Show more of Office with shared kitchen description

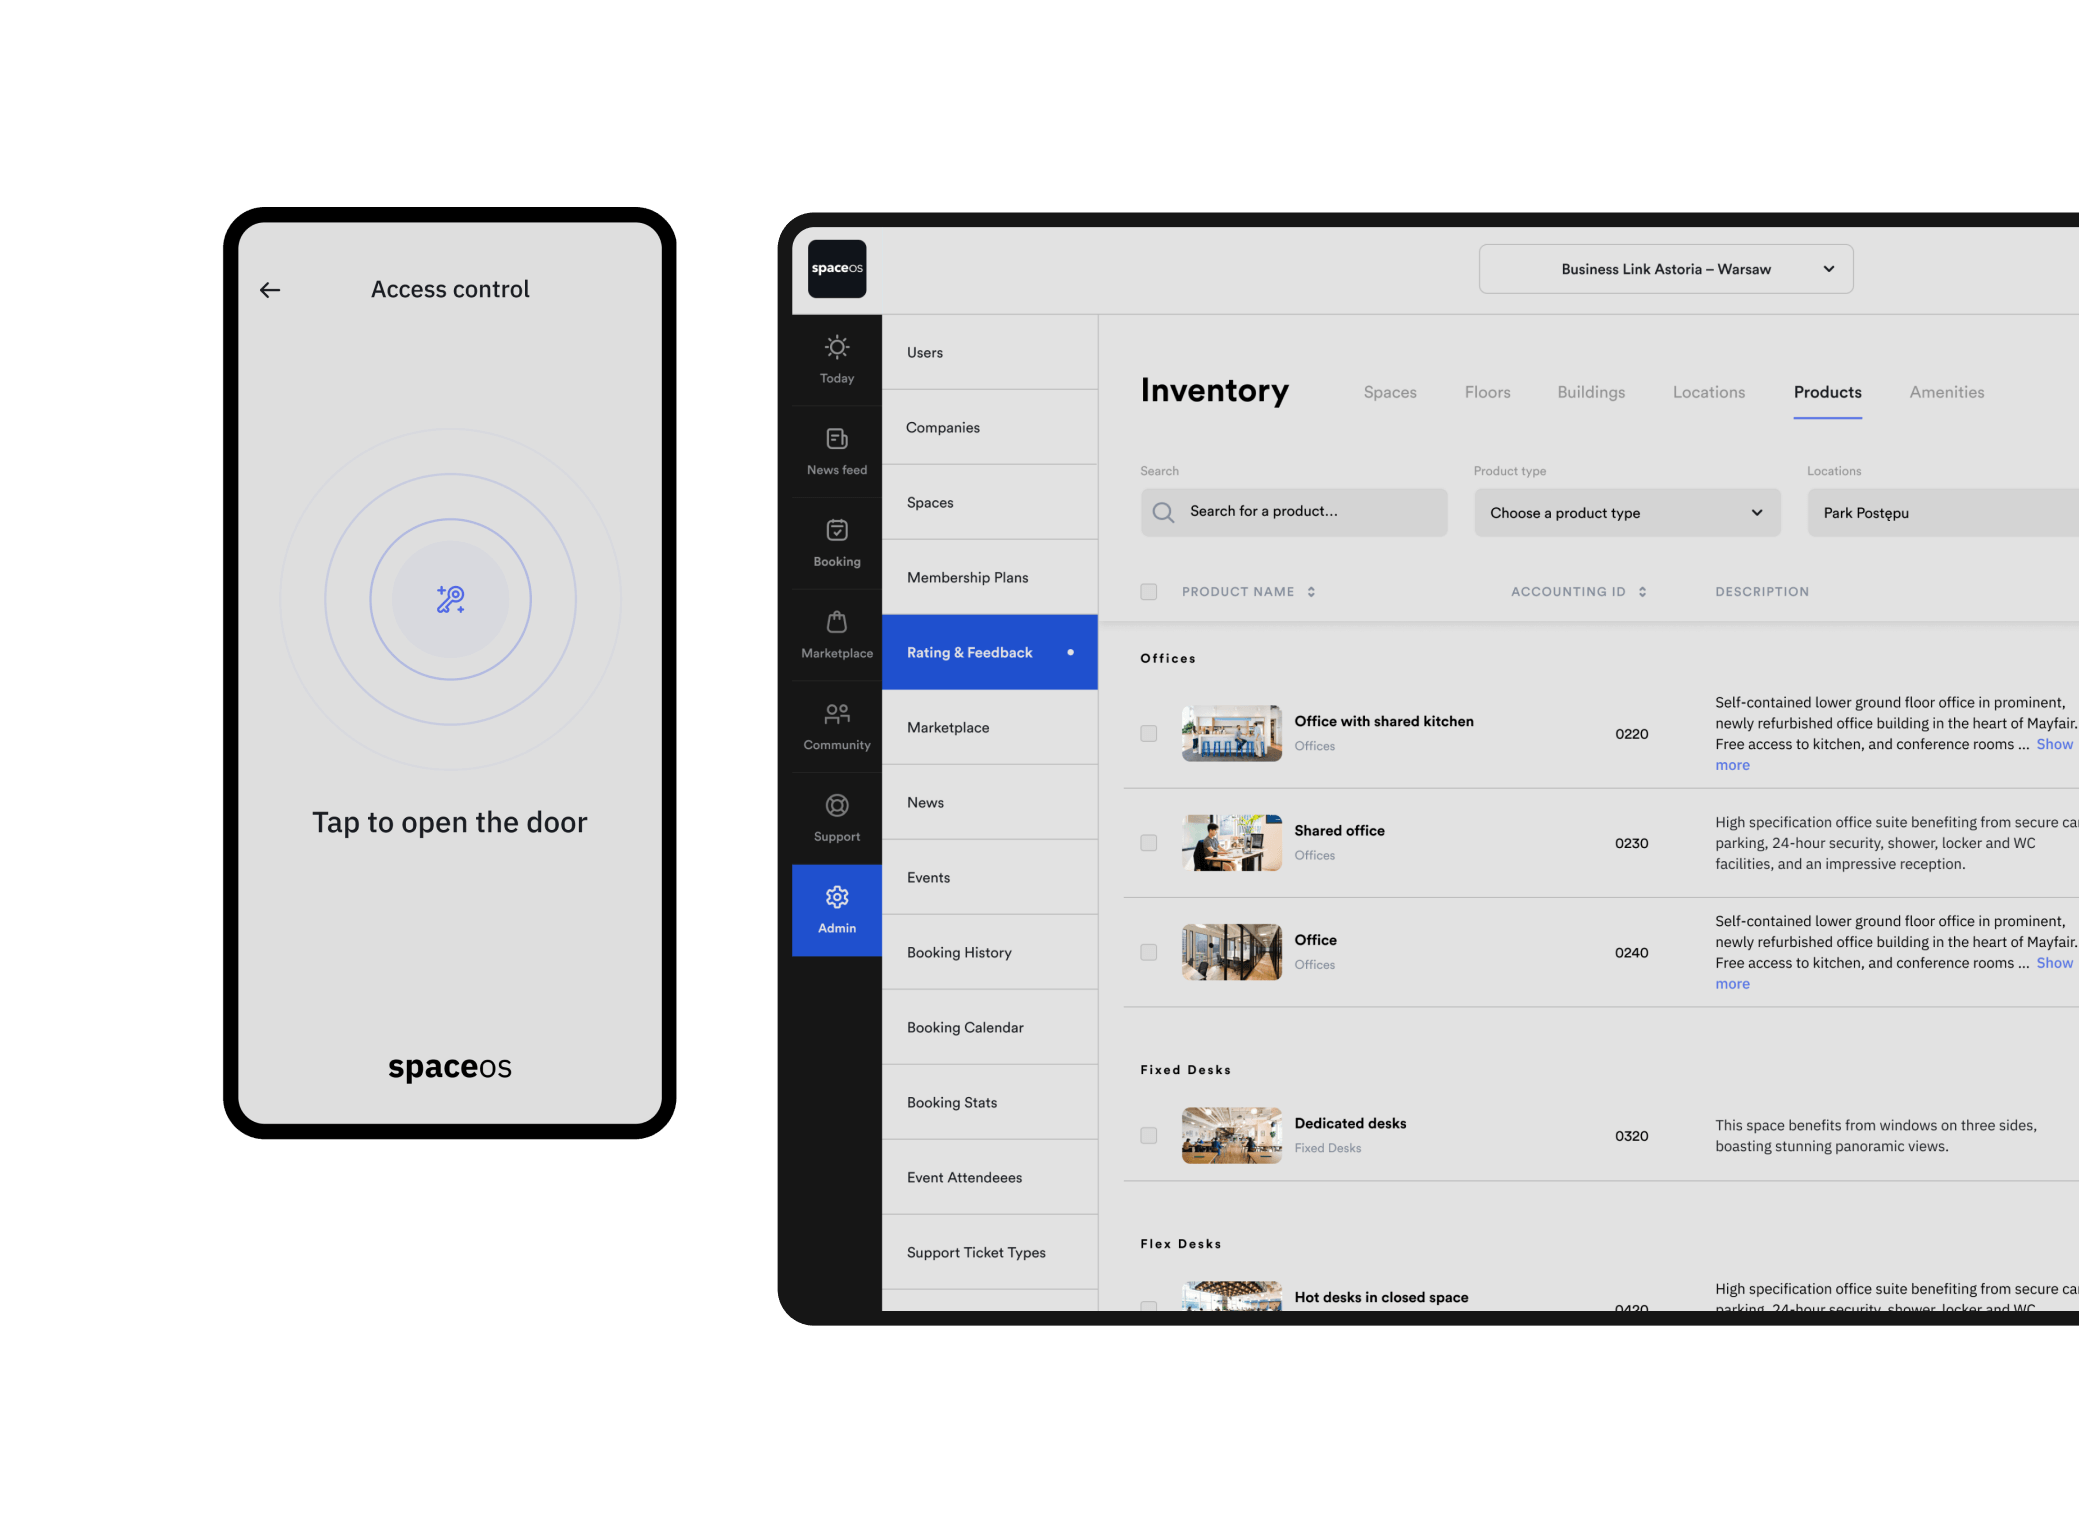(x=2054, y=745)
